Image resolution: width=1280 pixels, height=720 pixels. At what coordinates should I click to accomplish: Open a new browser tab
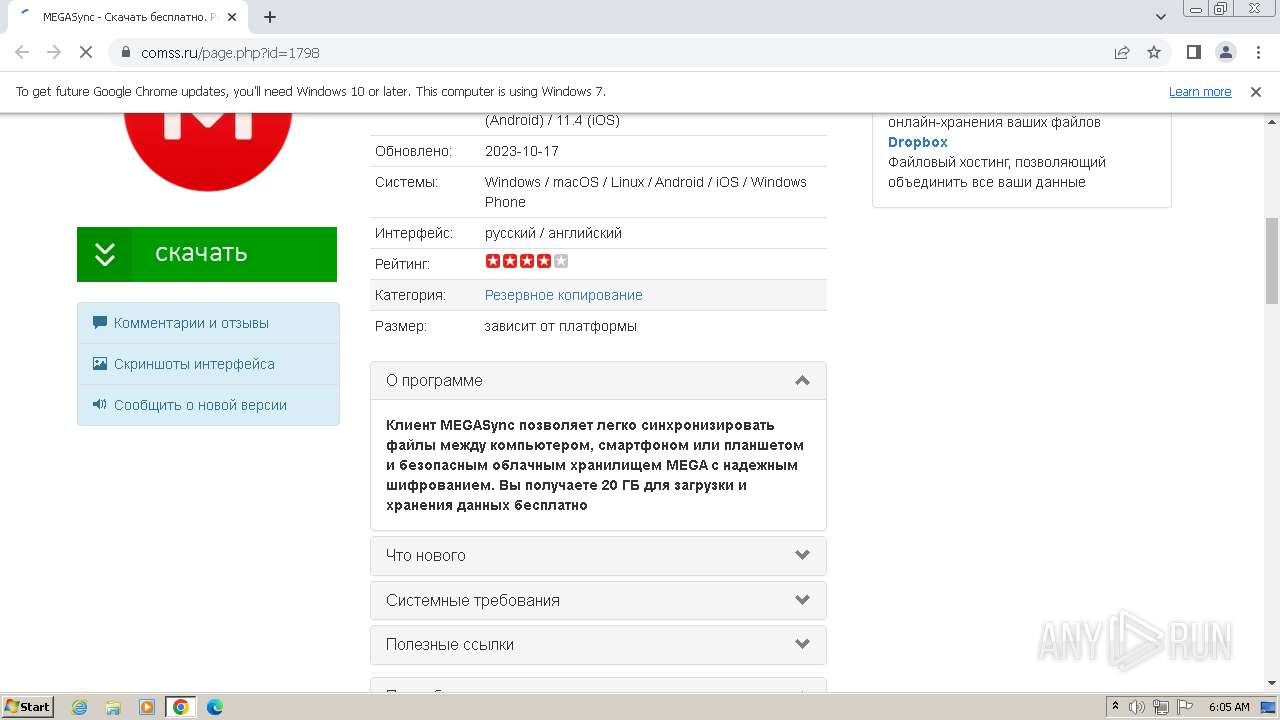click(x=270, y=17)
